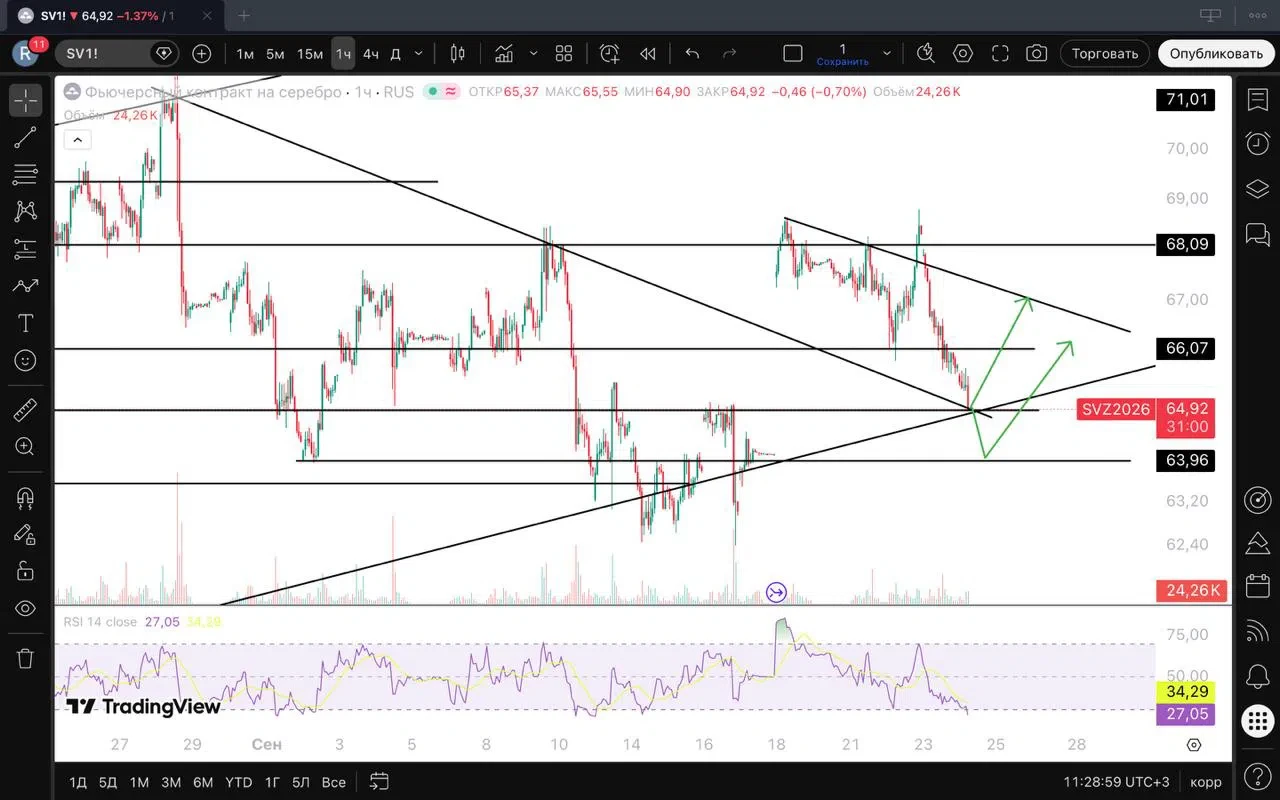Select the trend line drawing tool
Screen dimensions: 1280x800
(x=25, y=138)
